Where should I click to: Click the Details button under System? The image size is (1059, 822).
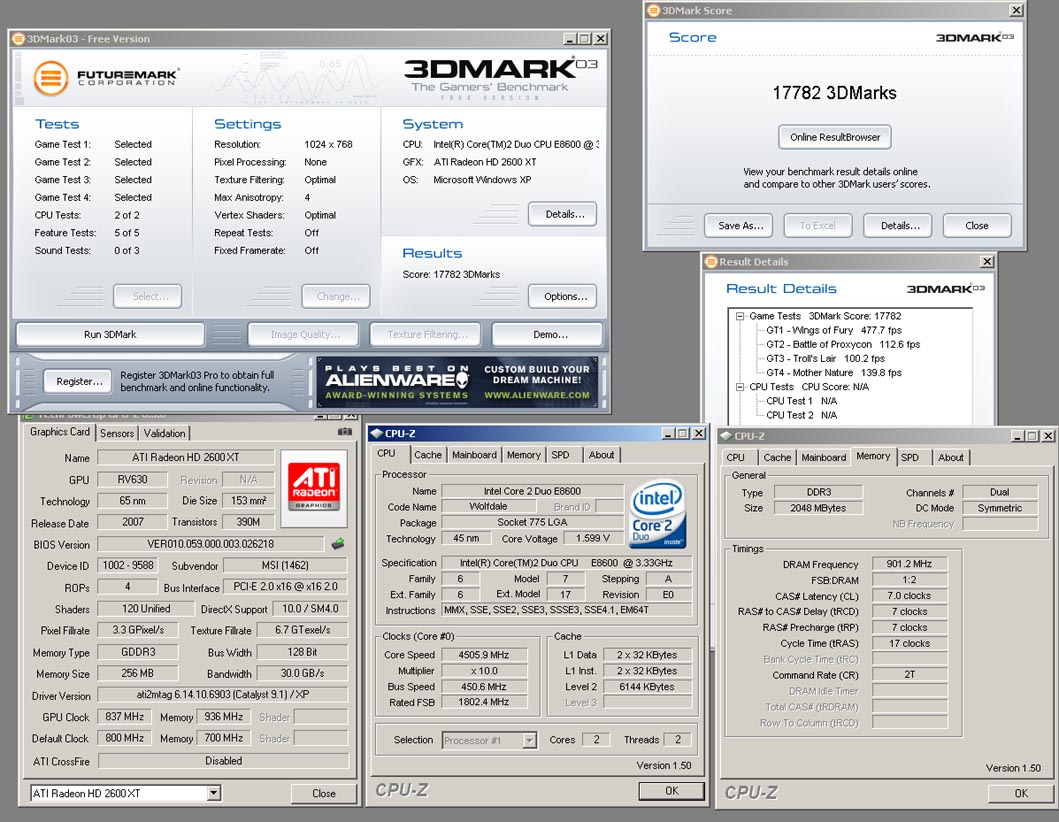click(x=562, y=214)
